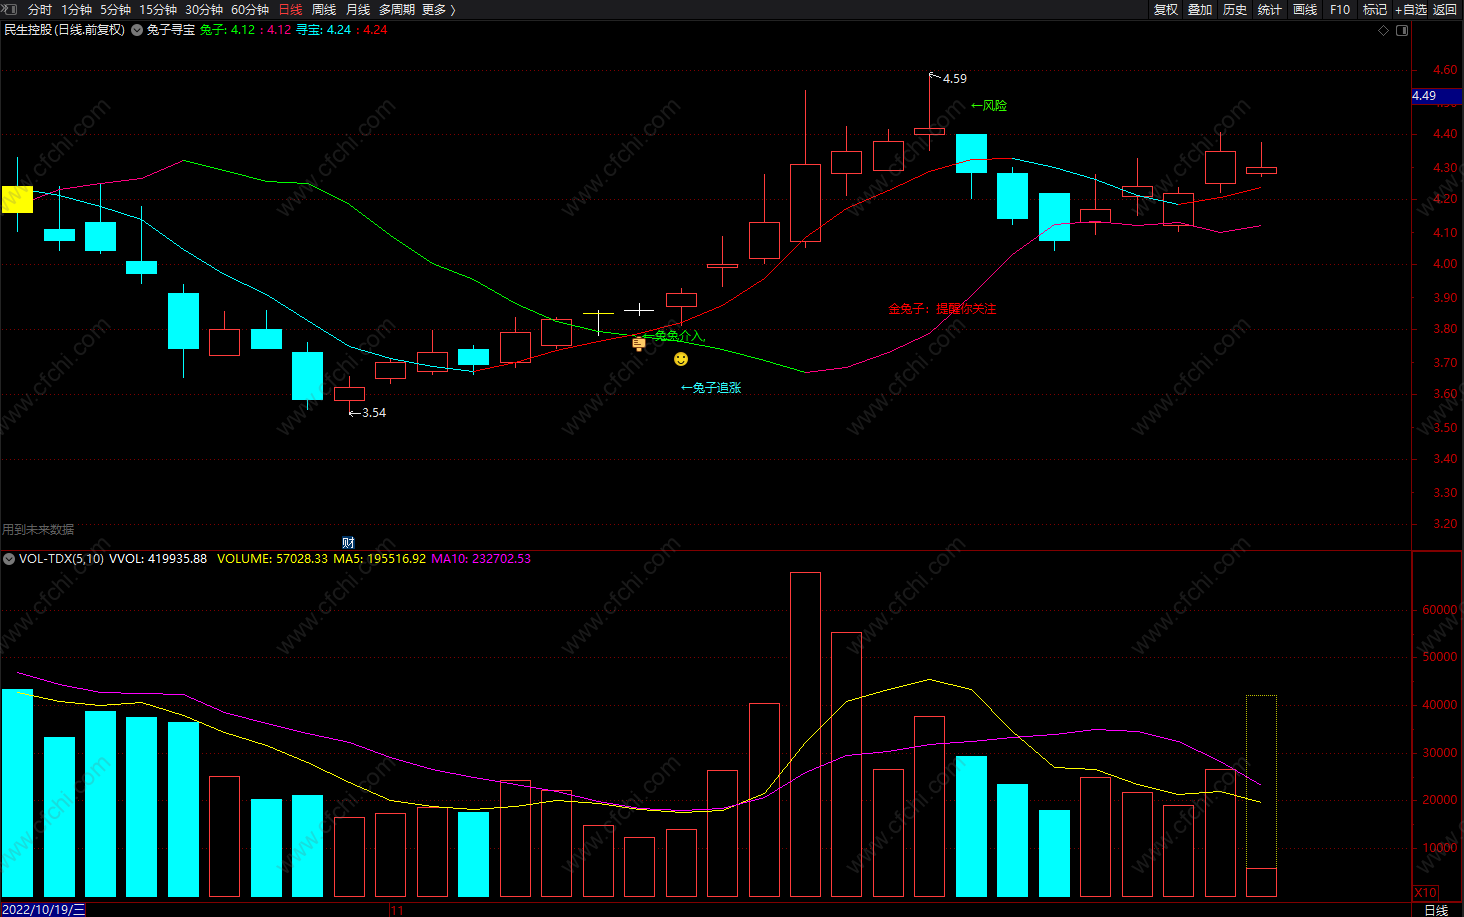Open the 统计 statistics button
The height and width of the screenshot is (917, 1464).
(x=1270, y=9)
